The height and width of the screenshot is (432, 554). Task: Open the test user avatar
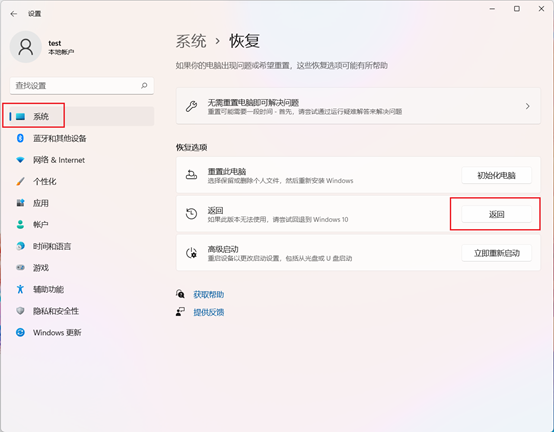coord(26,47)
